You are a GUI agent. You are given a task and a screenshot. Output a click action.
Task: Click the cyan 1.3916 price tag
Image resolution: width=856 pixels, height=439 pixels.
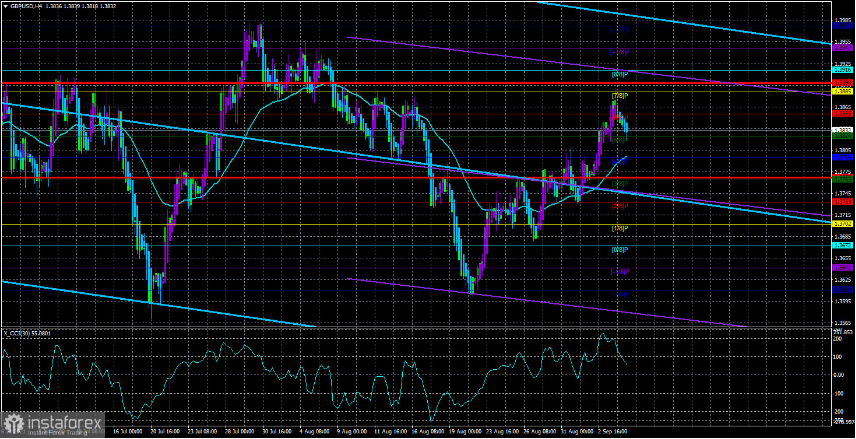pyautogui.click(x=842, y=70)
